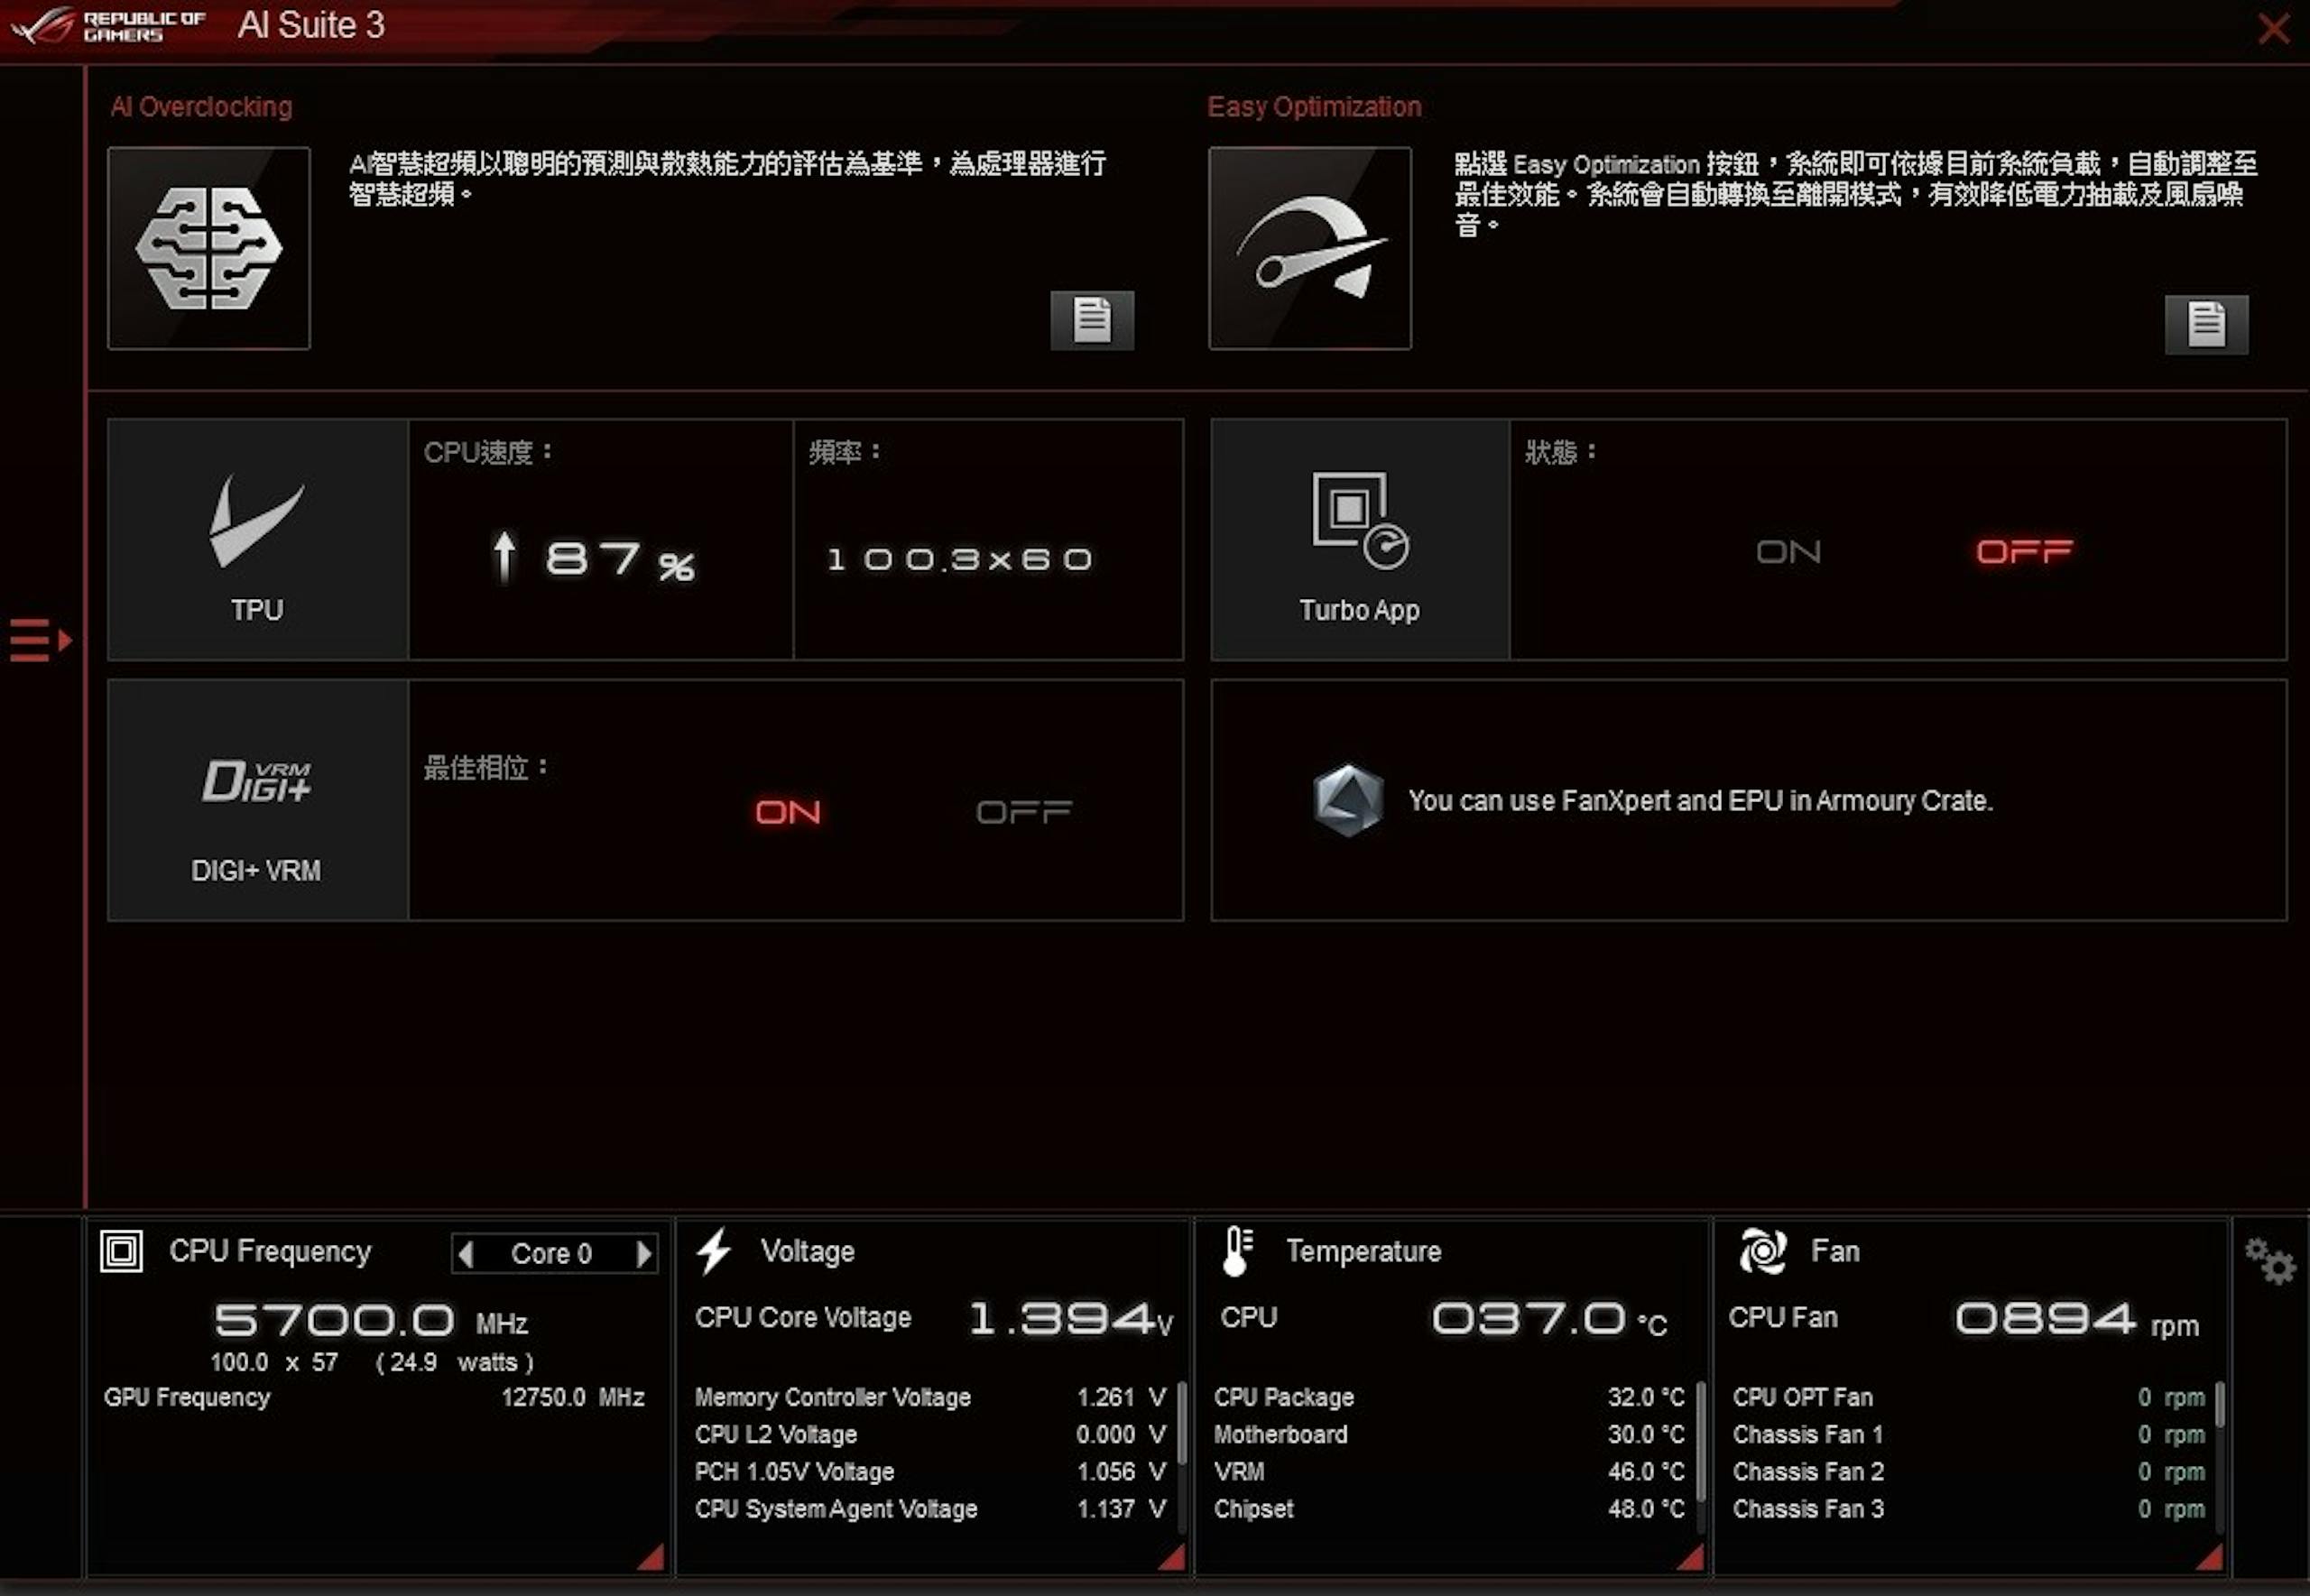Expand the Temperature panel corner triangle
The image size is (2310, 1596).
[x=1691, y=1557]
